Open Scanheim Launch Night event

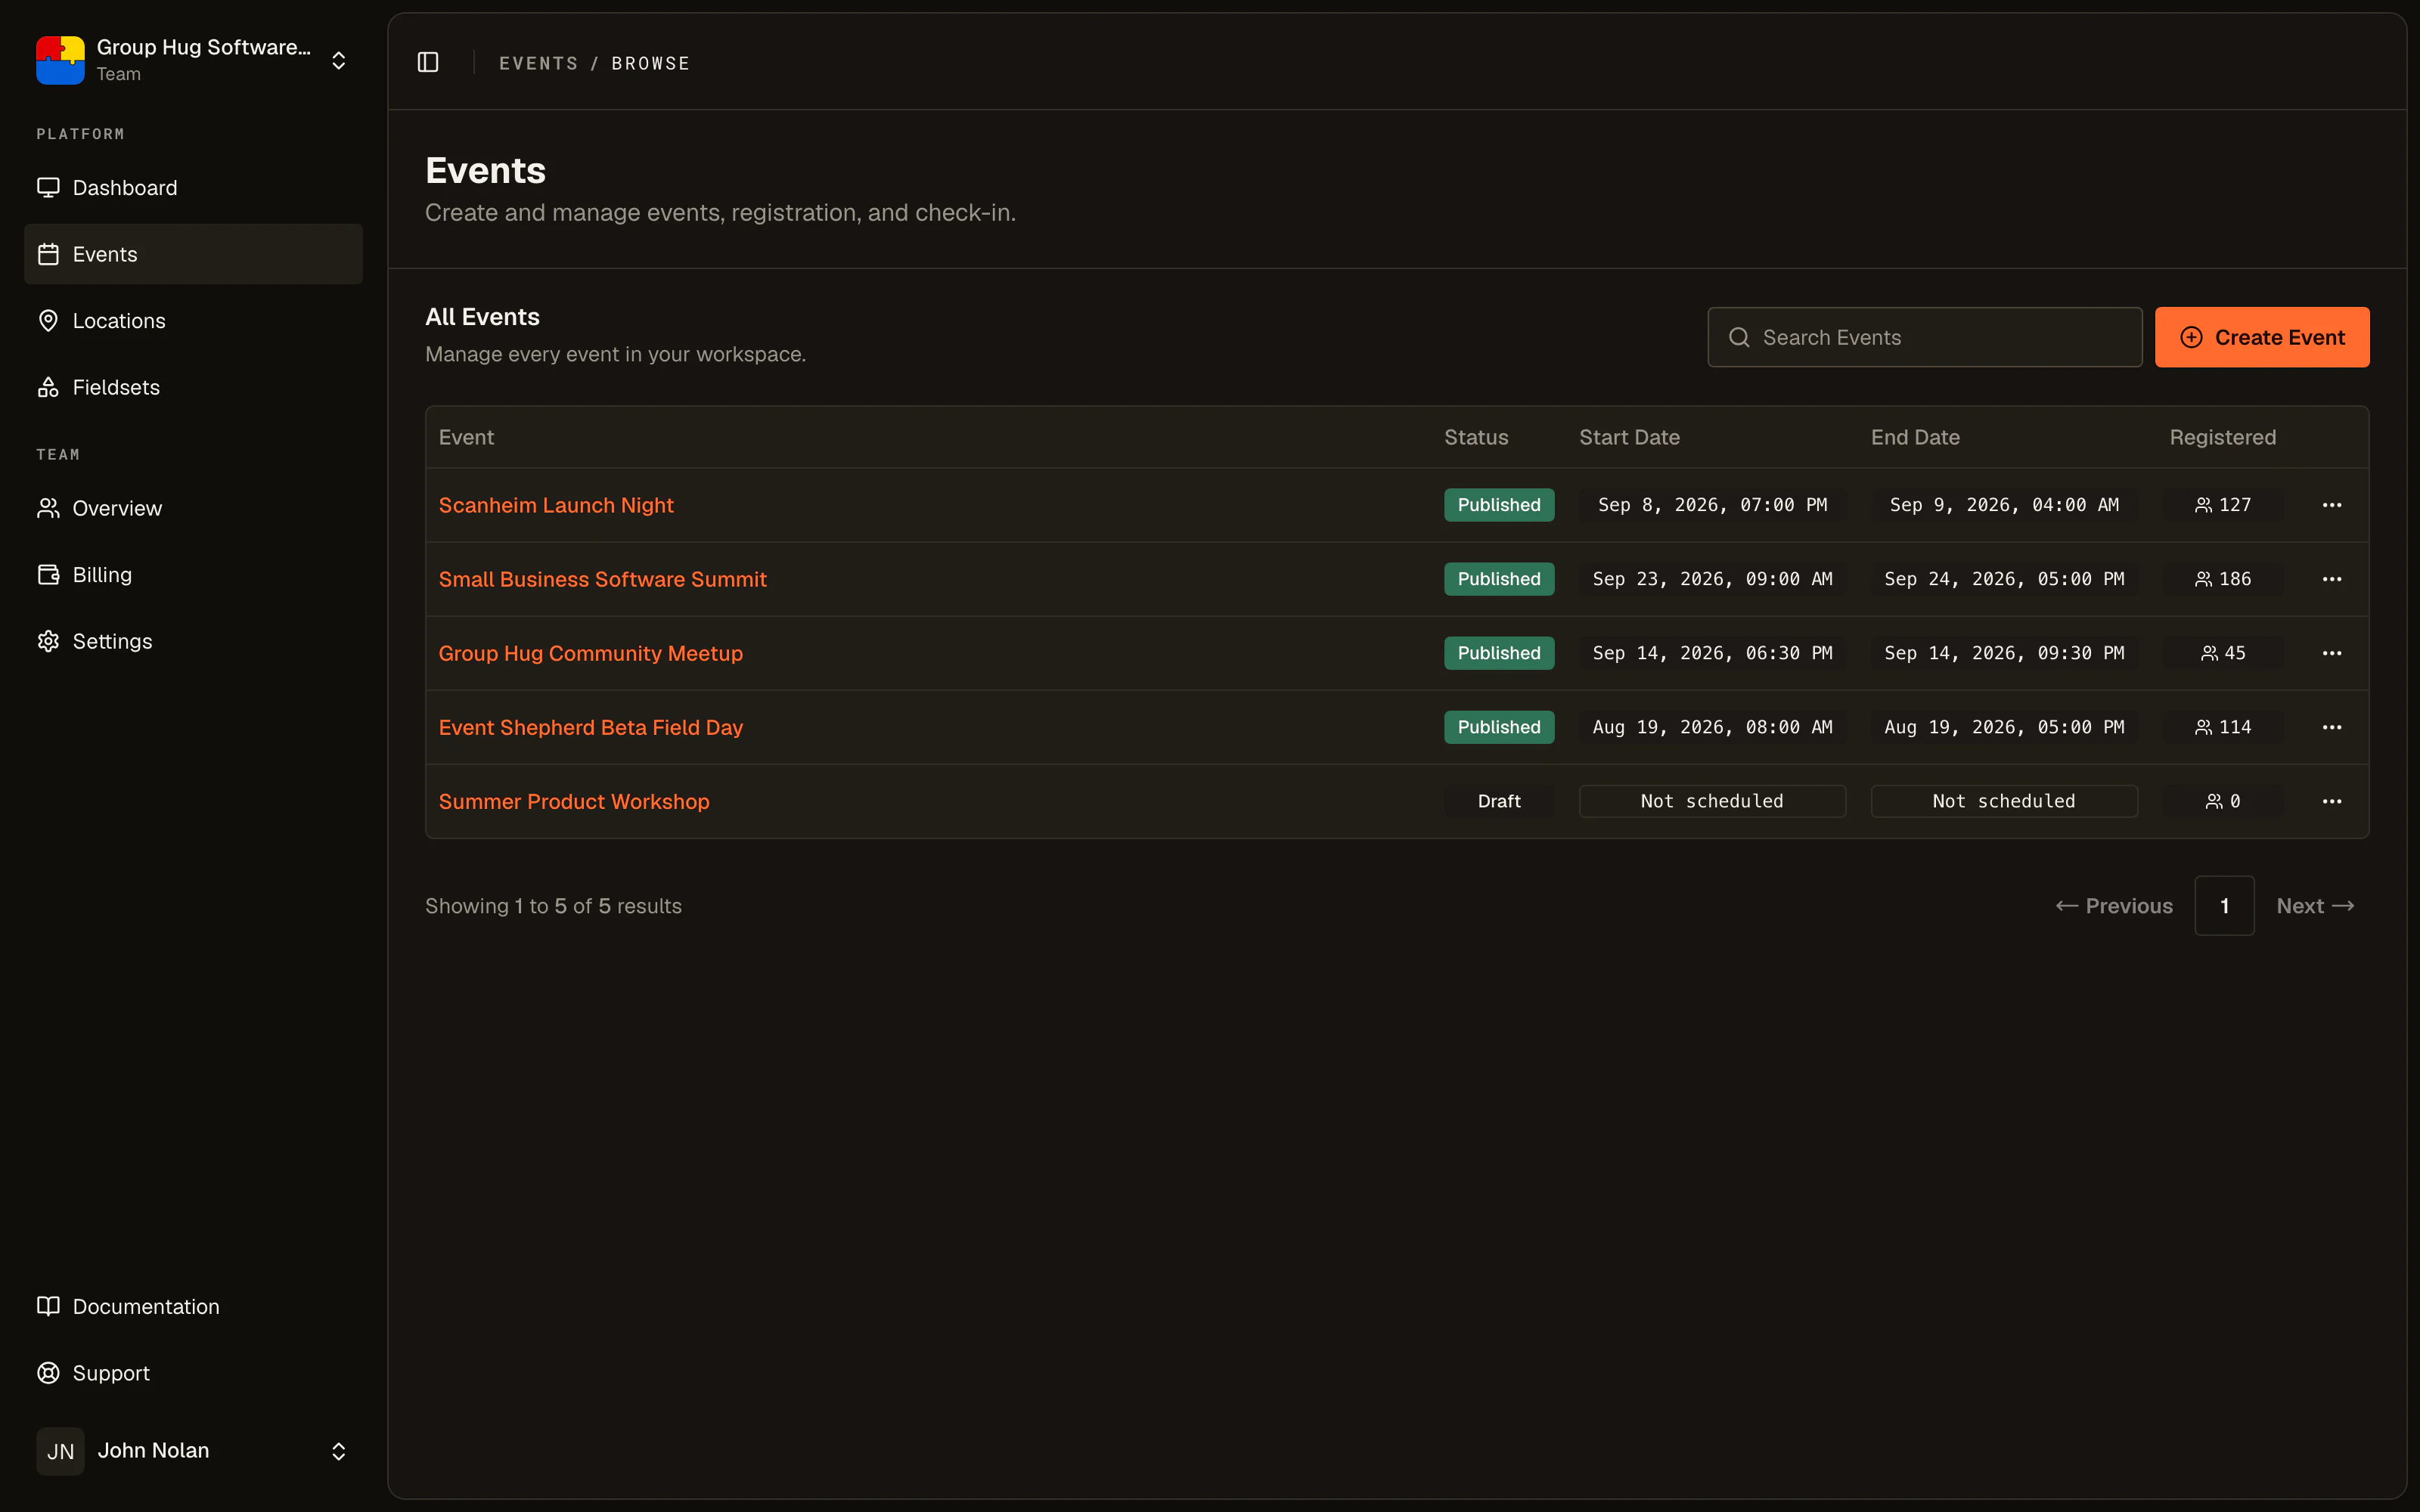pos(556,505)
